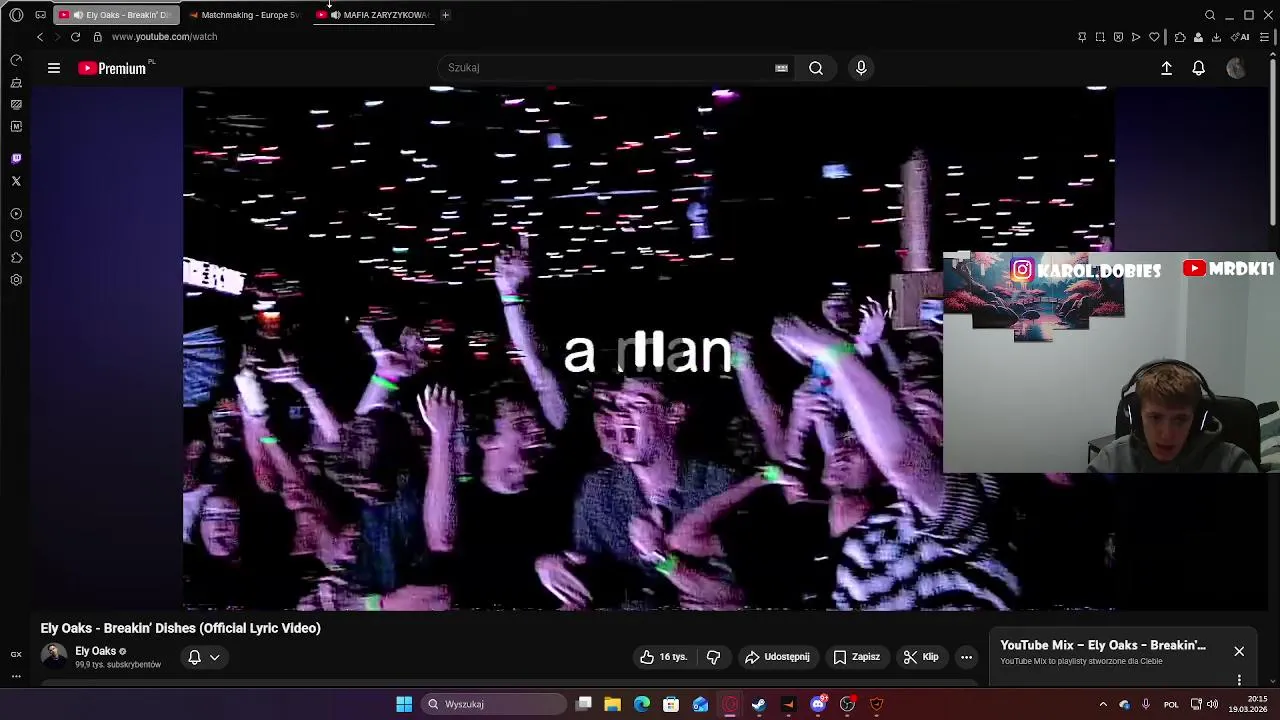Open the Windows Start menu
Viewport: 1280px width, 720px height.
[404, 704]
